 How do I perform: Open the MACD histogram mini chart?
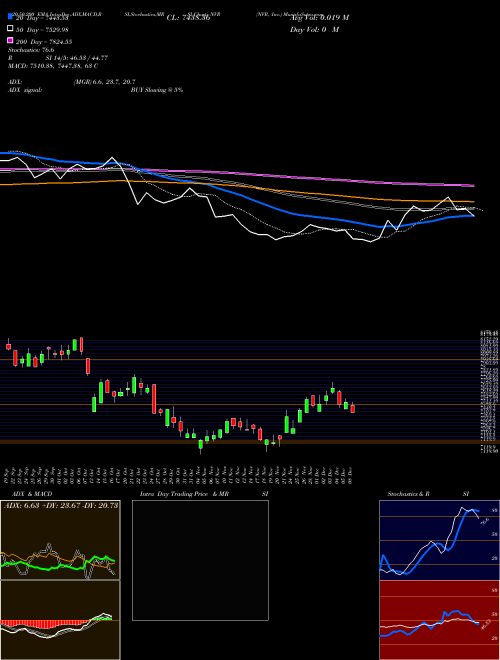pyautogui.click(x=60, y=620)
